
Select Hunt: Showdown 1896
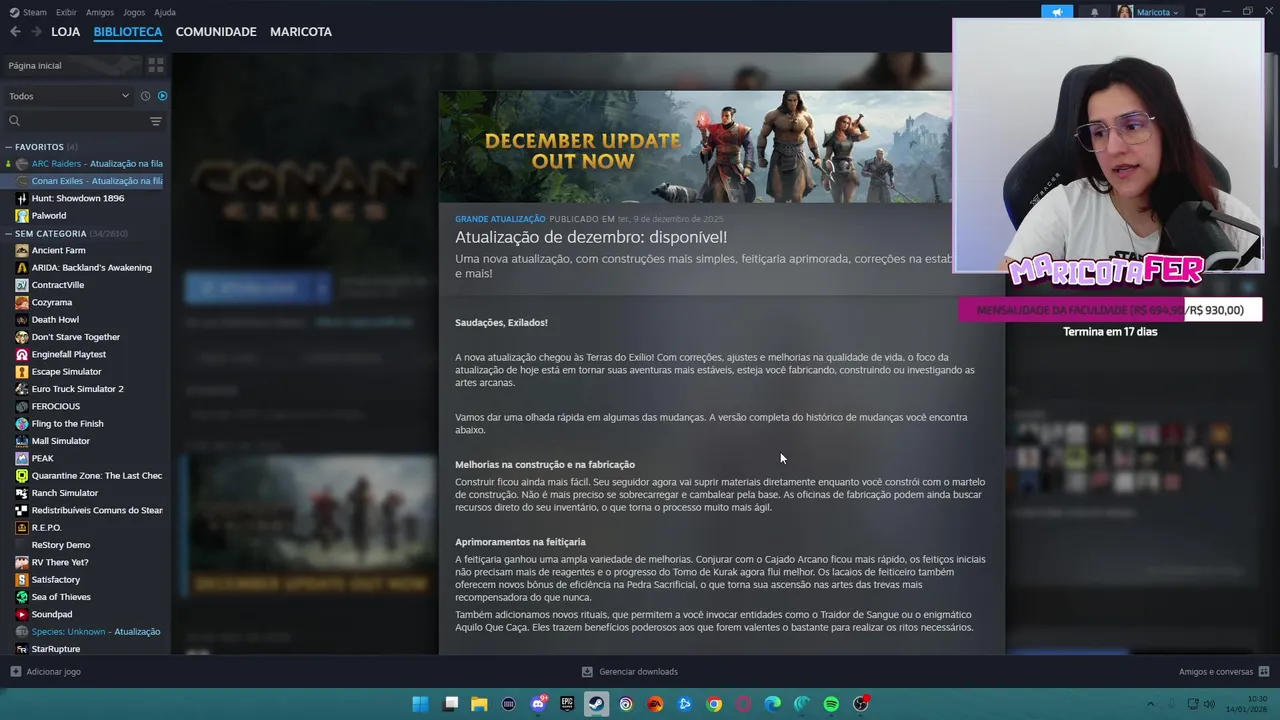[77, 198]
